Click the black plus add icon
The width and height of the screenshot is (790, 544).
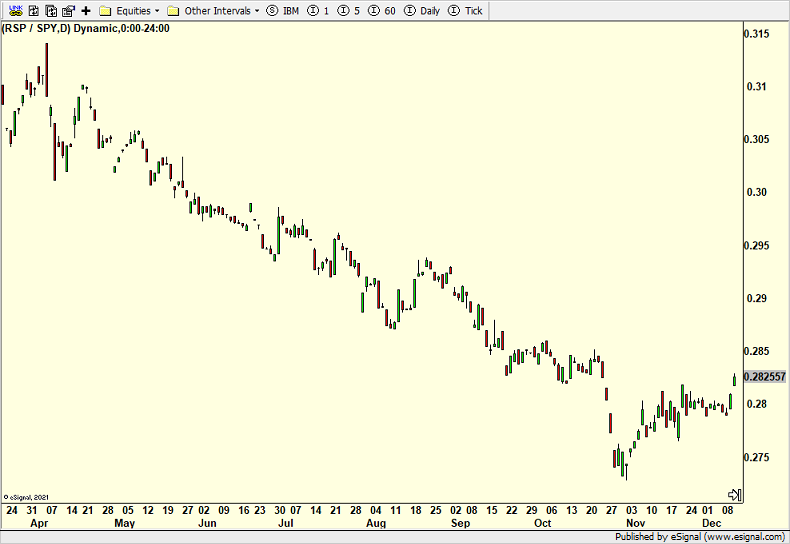pyautogui.click(x=86, y=11)
